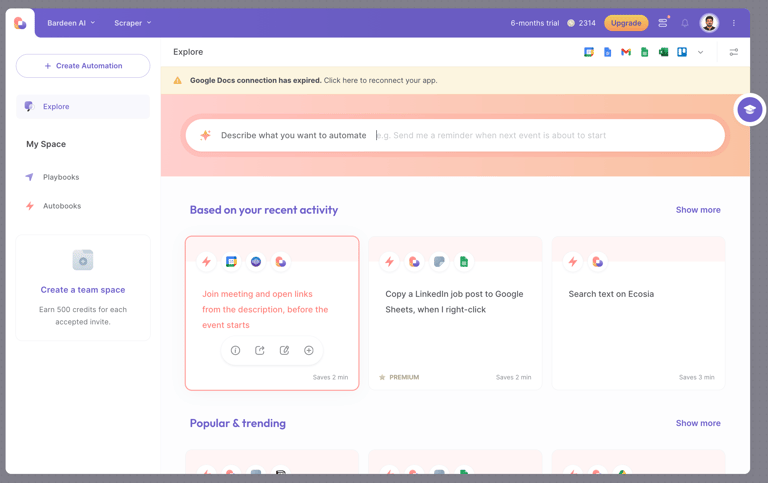Click the Gmail app icon in header

(x=626, y=52)
